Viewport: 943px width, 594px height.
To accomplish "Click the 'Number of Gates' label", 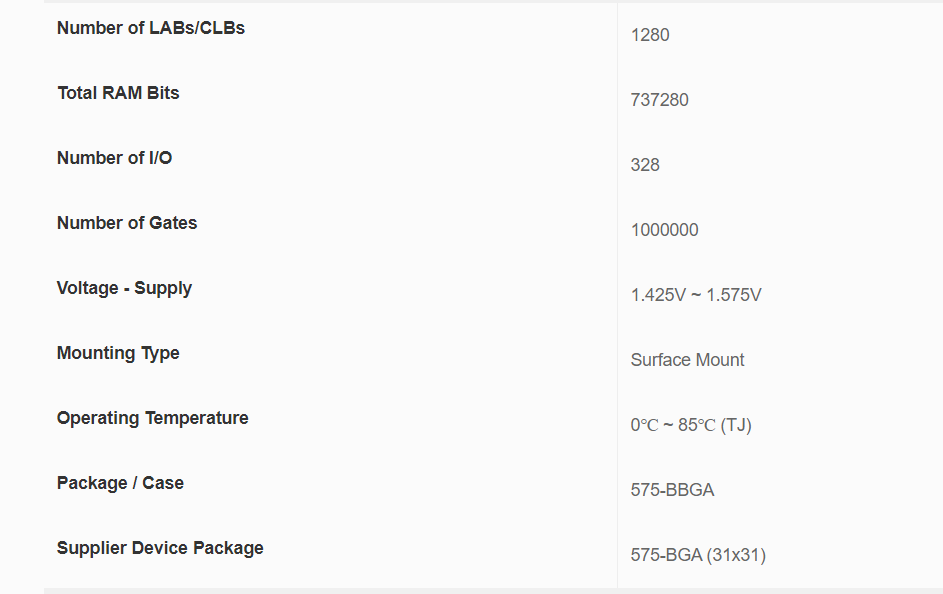I will 127,223.
